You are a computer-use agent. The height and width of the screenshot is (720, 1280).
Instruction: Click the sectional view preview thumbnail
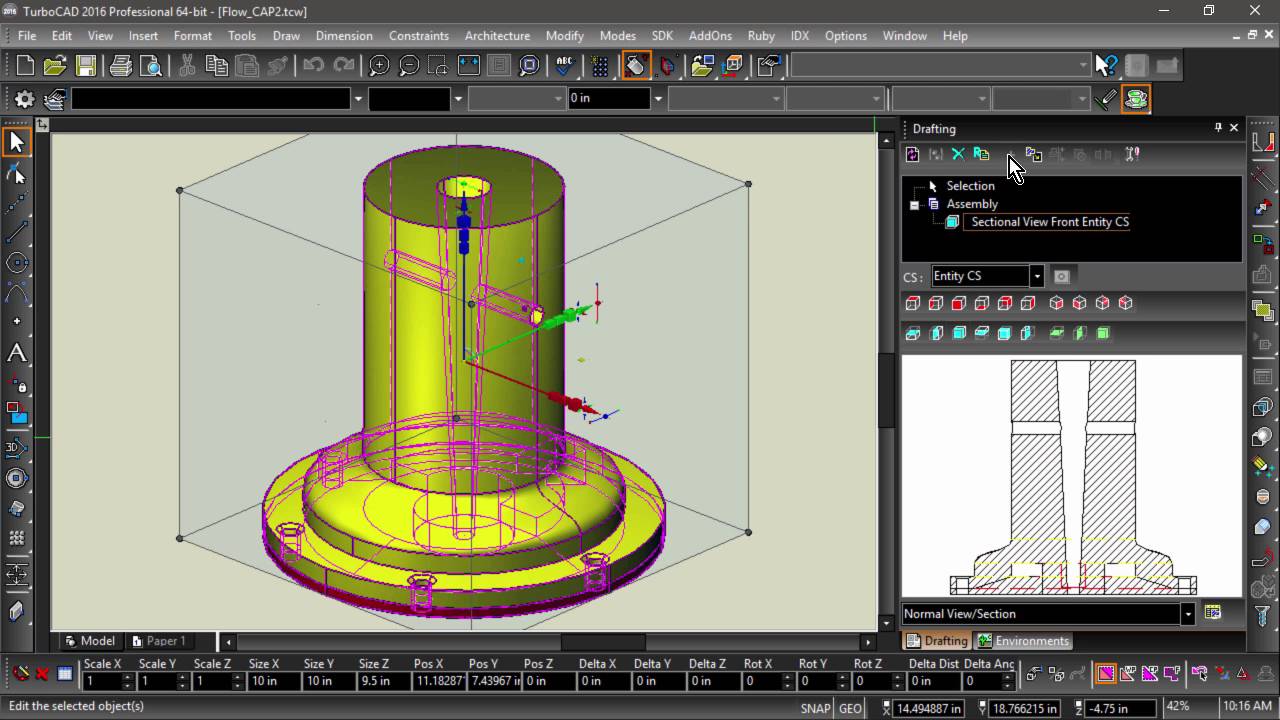[1072, 476]
